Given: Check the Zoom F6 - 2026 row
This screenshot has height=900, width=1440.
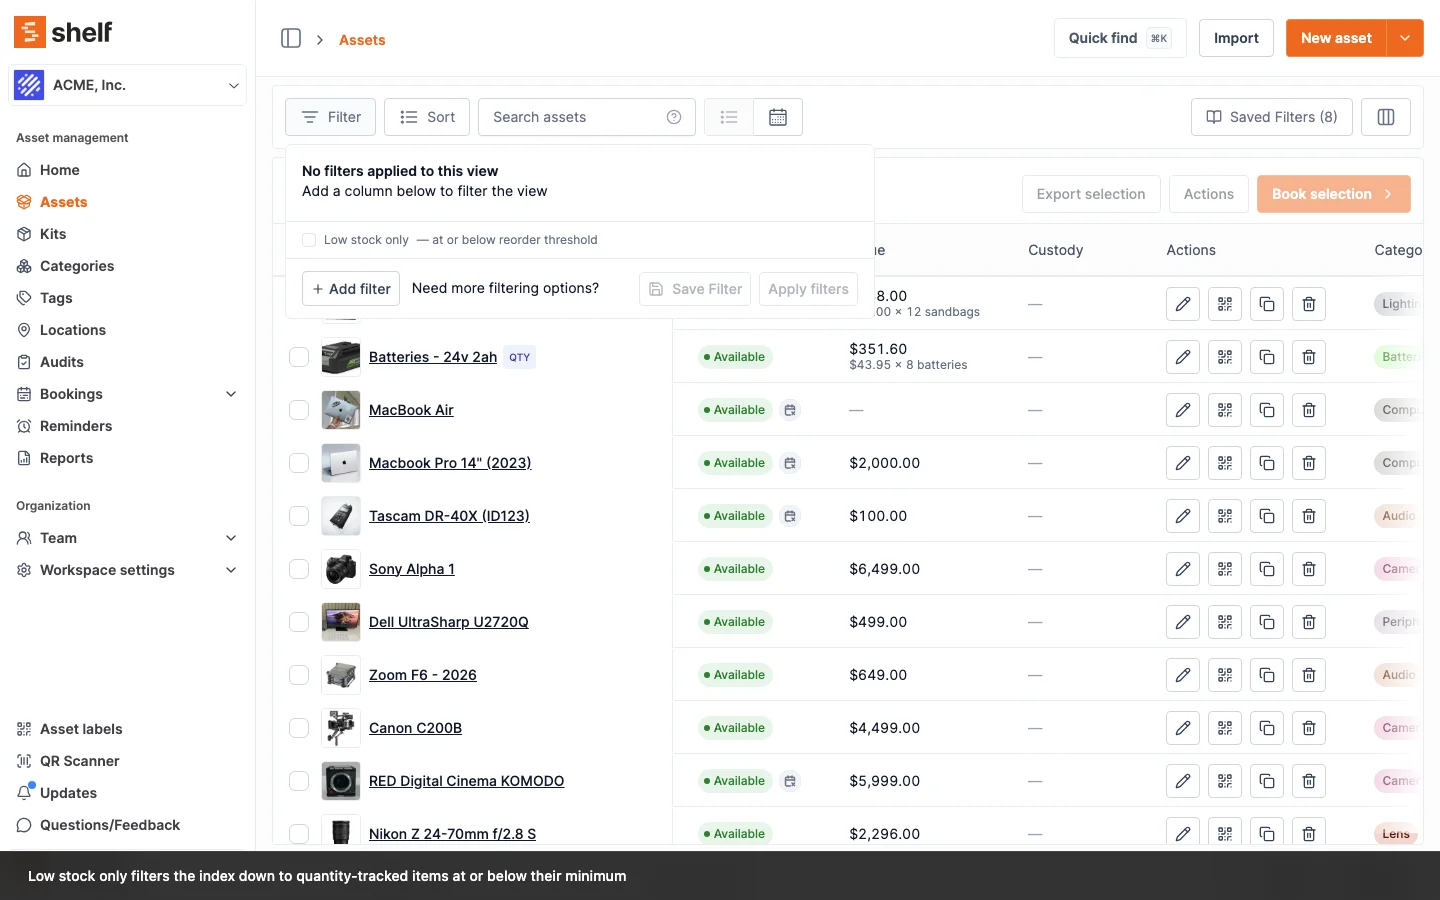Looking at the screenshot, I should pyautogui.click(x=299, y=675).
